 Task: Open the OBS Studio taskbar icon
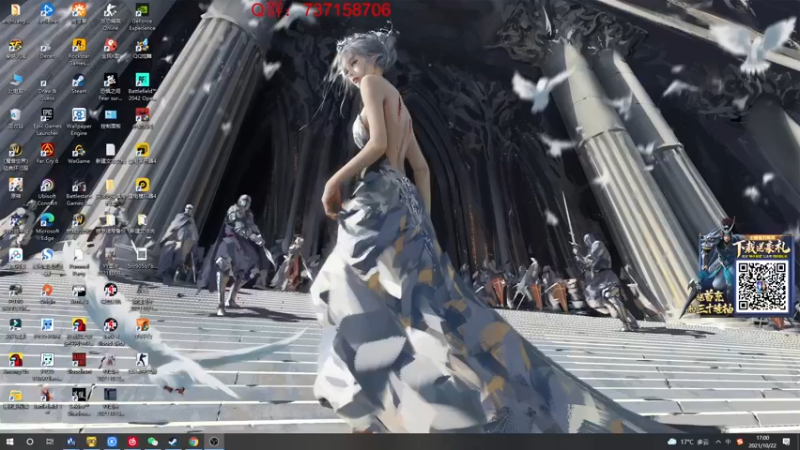click(214, 441)
